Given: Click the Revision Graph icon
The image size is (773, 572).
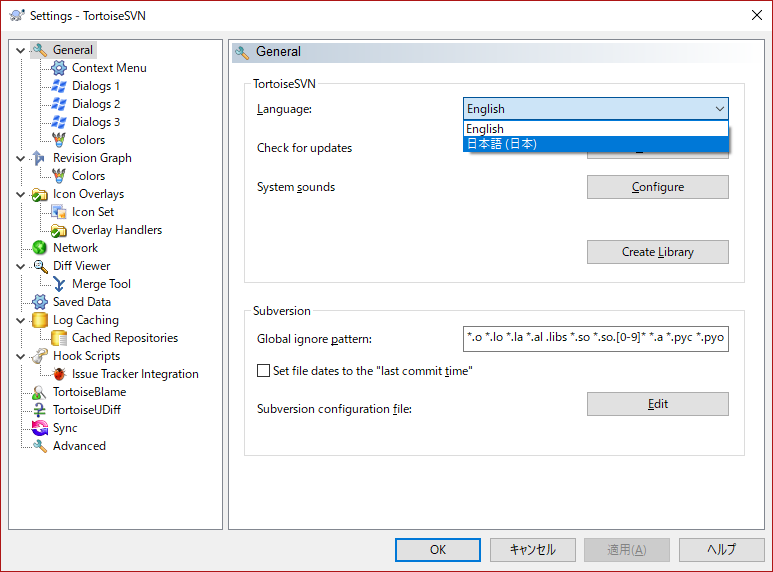Looking at the screenshot, I should (x=39, y=158).
